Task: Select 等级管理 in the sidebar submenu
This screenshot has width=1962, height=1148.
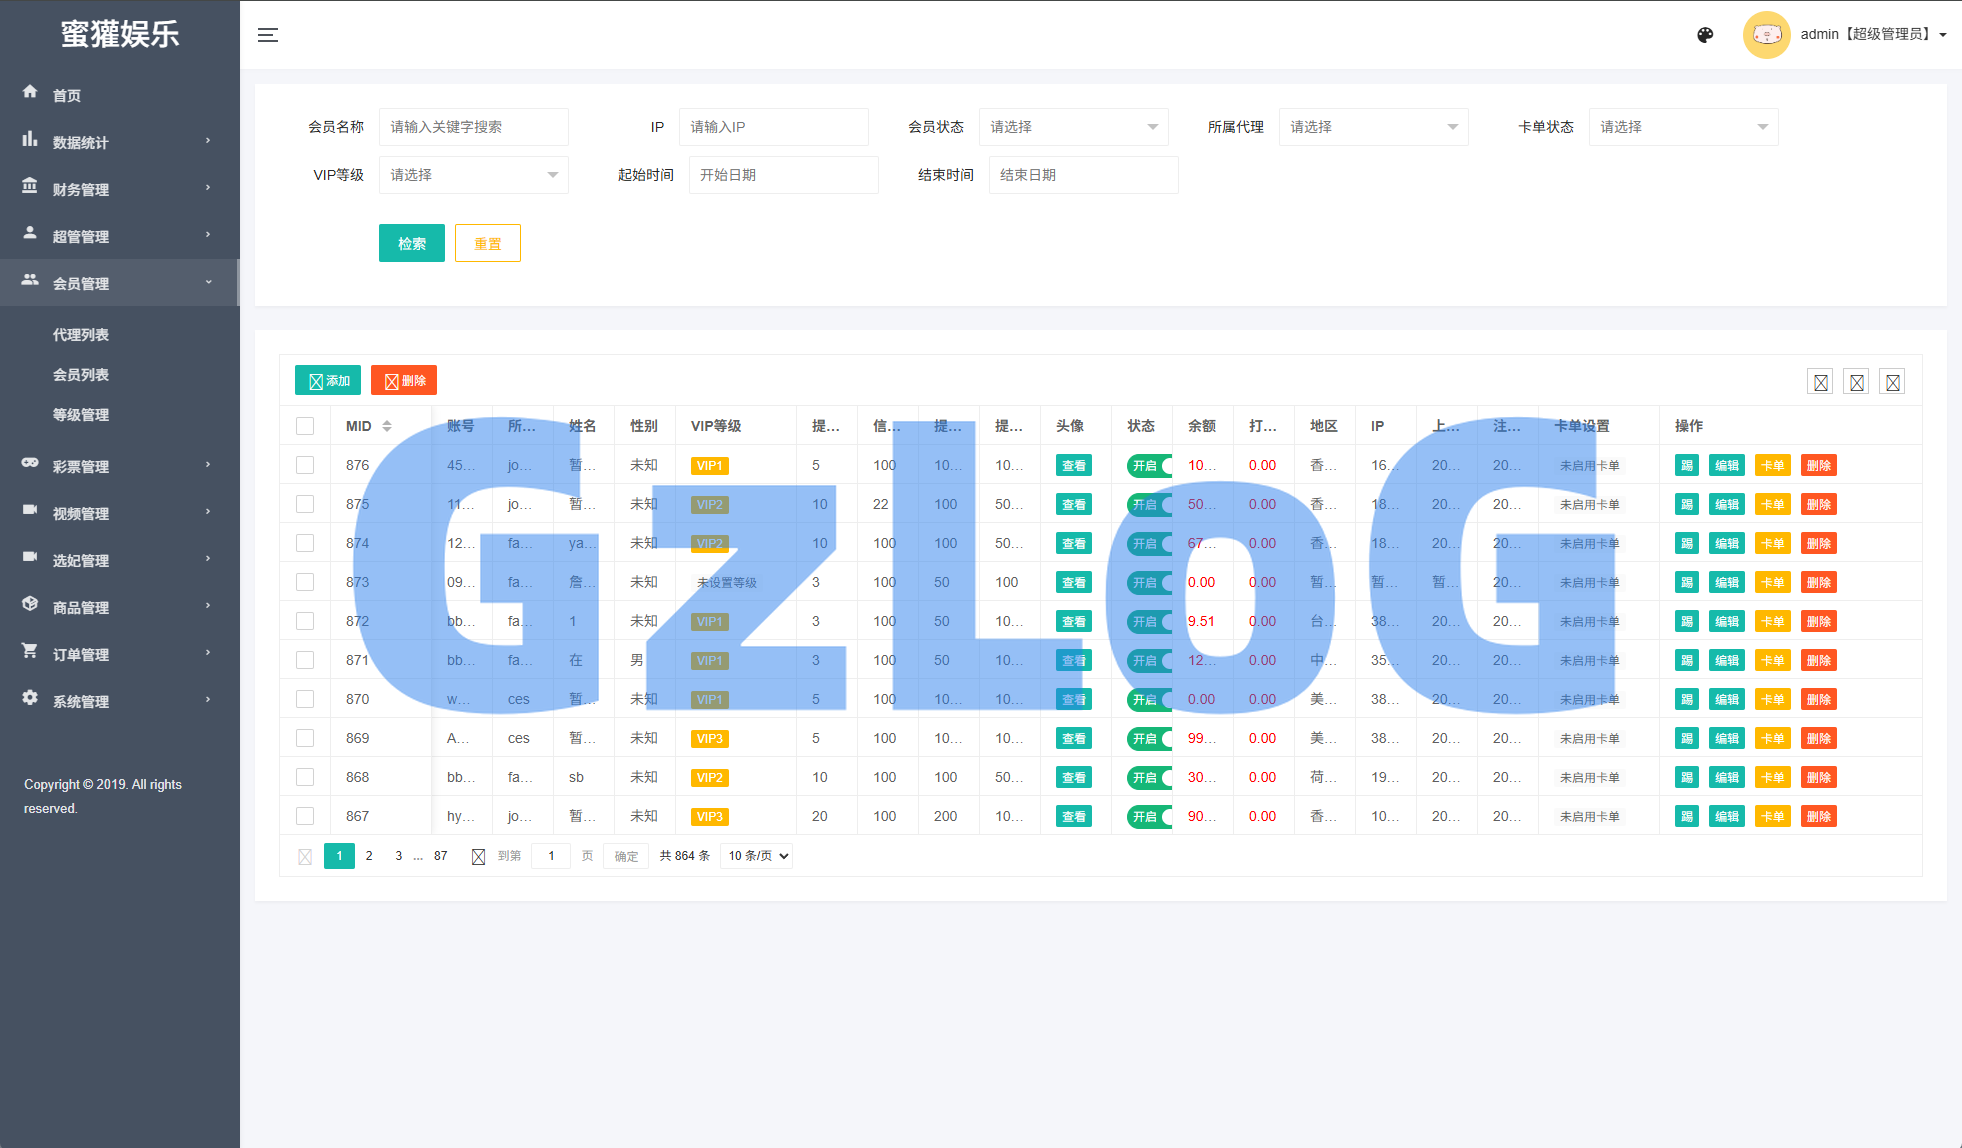Action: click(81, 415)
